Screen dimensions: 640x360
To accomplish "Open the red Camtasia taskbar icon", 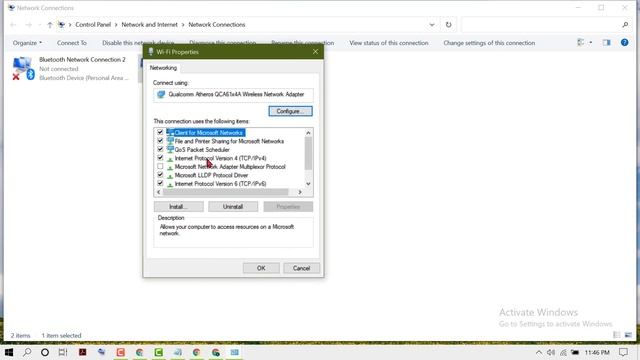I will (x=120, y=352).
